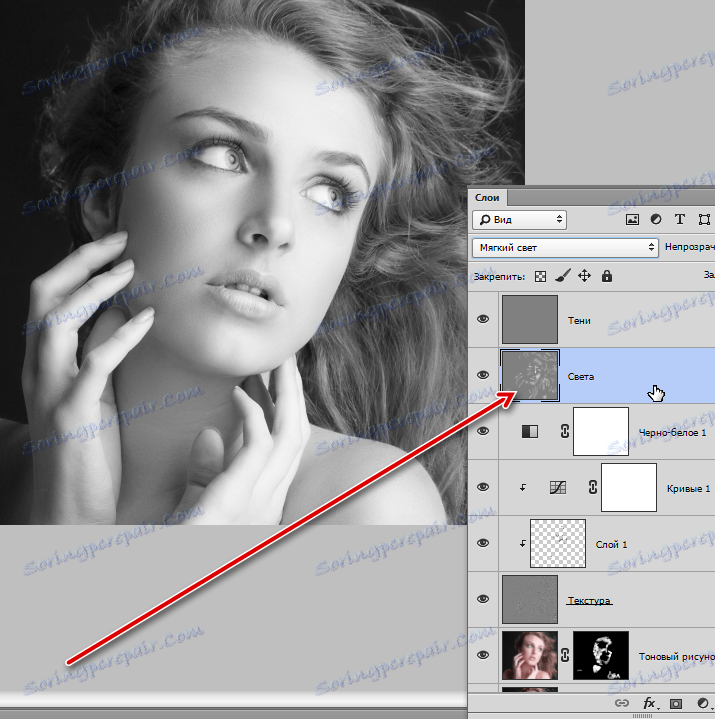The width and height of the screenshot is (715, 719).
Task: Hide the Текстура layer
Action: coord(484,599)
